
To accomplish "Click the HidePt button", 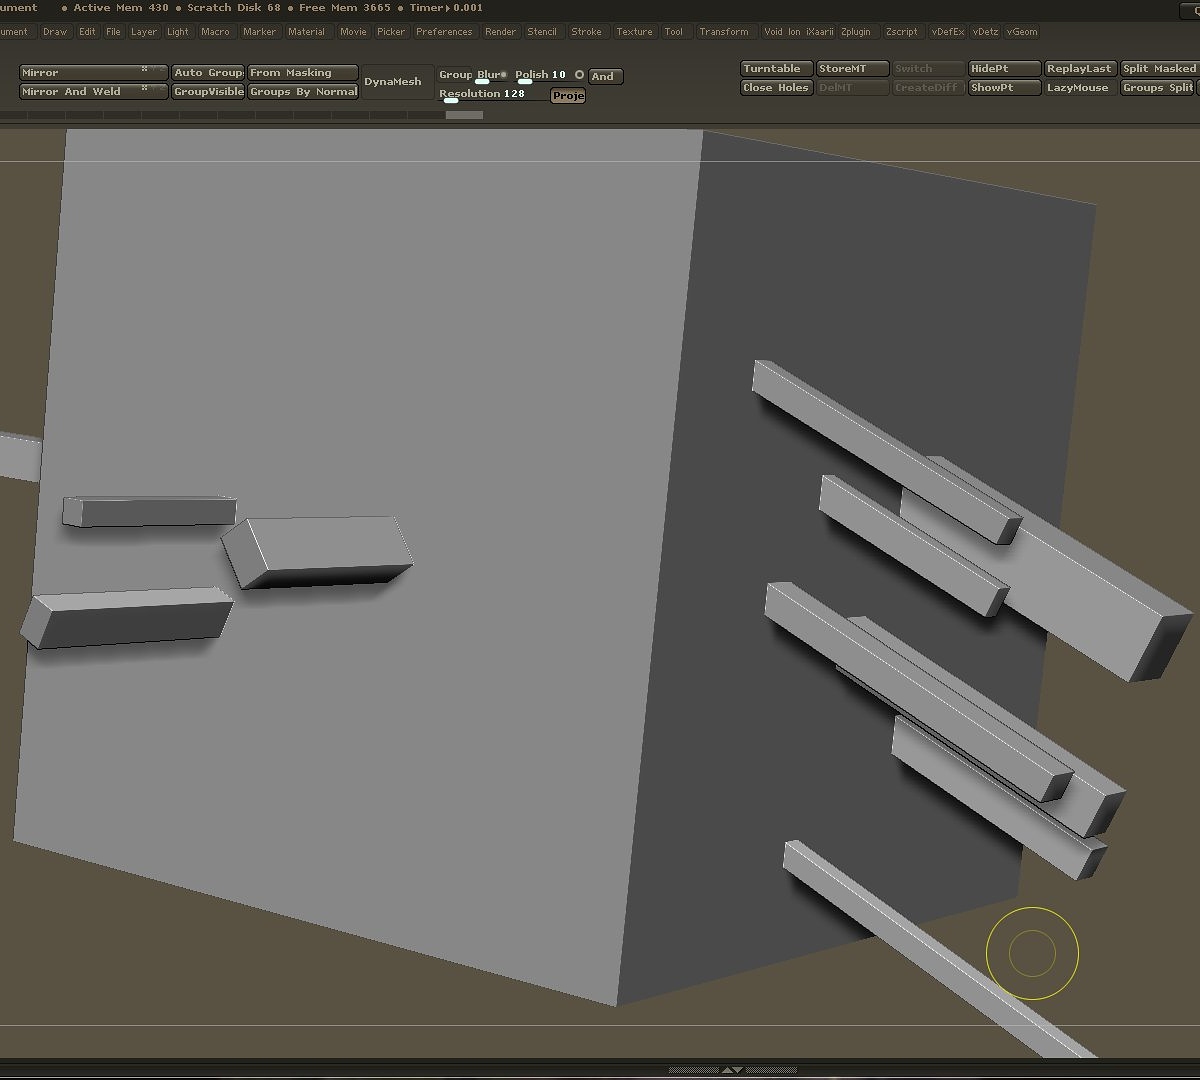I will coord(1004,69).
